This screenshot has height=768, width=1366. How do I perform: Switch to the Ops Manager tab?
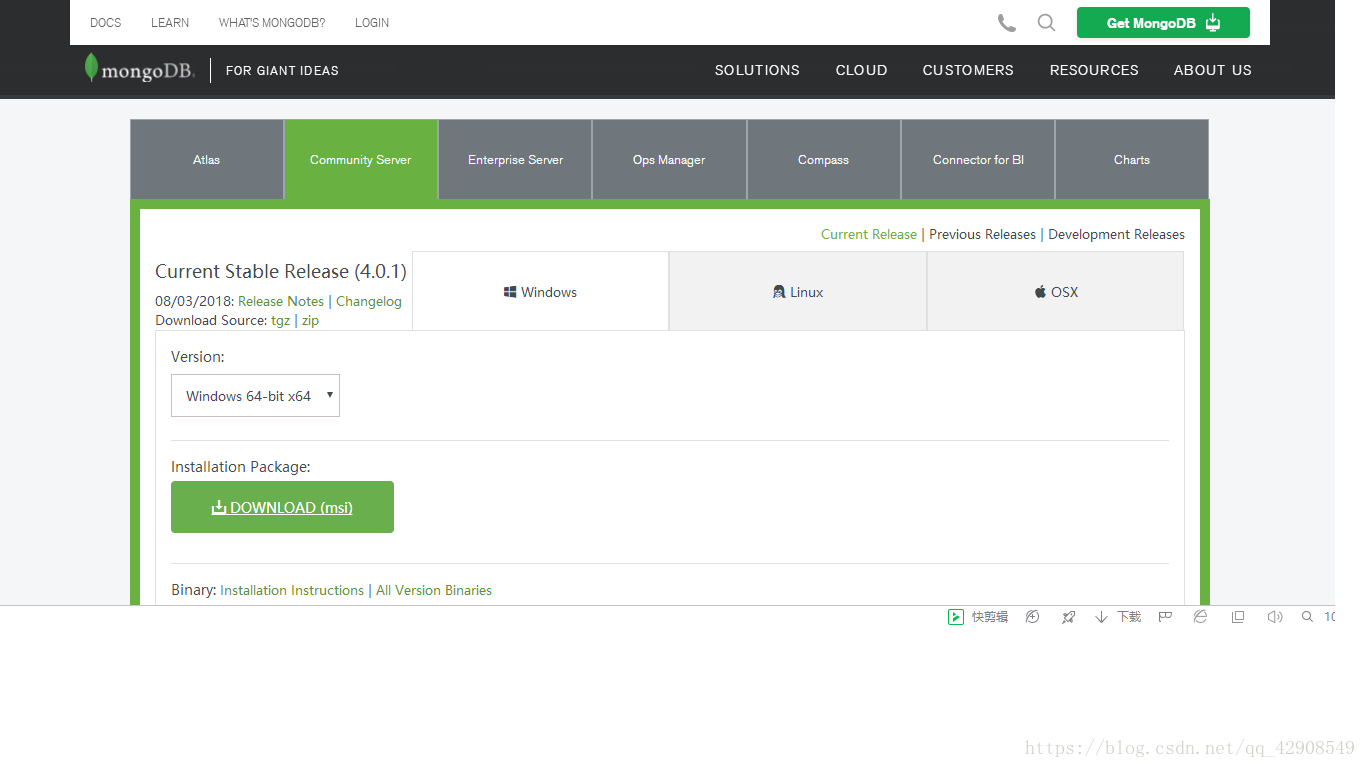click(x=669, y=160)
